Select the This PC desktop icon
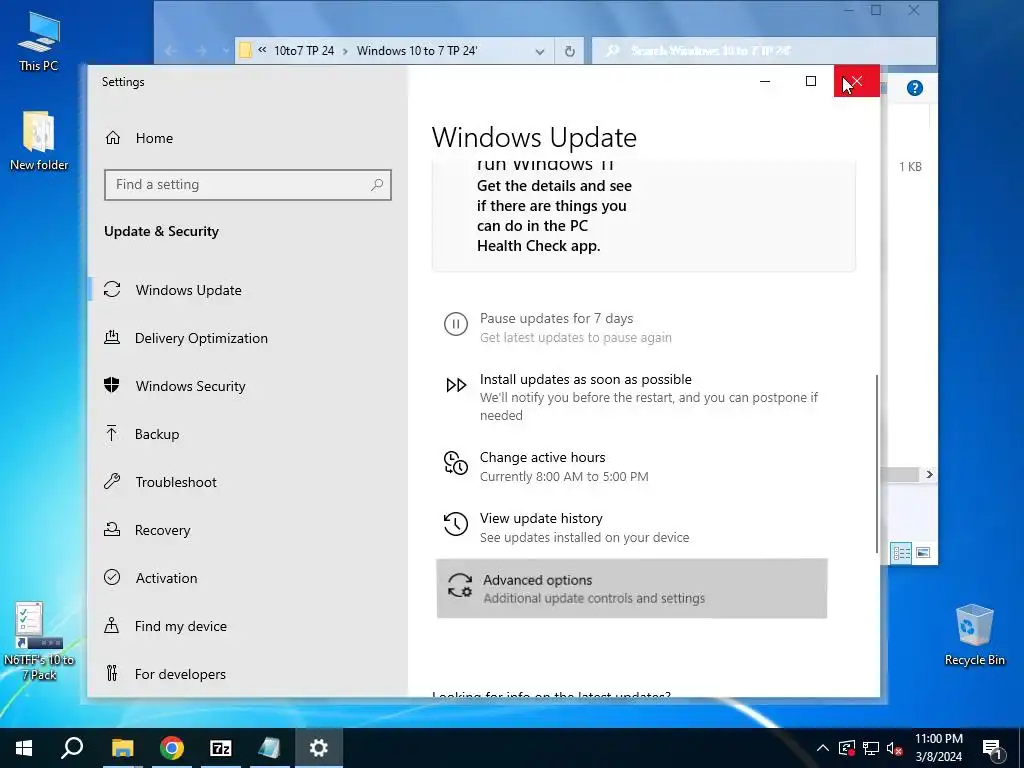This screenshot has height=768, width=1024. [39, 42]
